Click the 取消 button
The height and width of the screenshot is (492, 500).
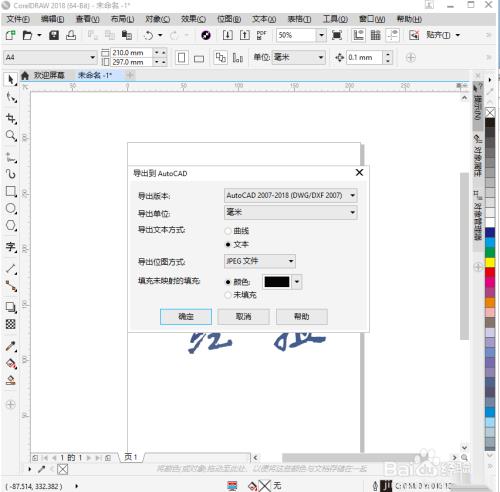tap(243, 316)
